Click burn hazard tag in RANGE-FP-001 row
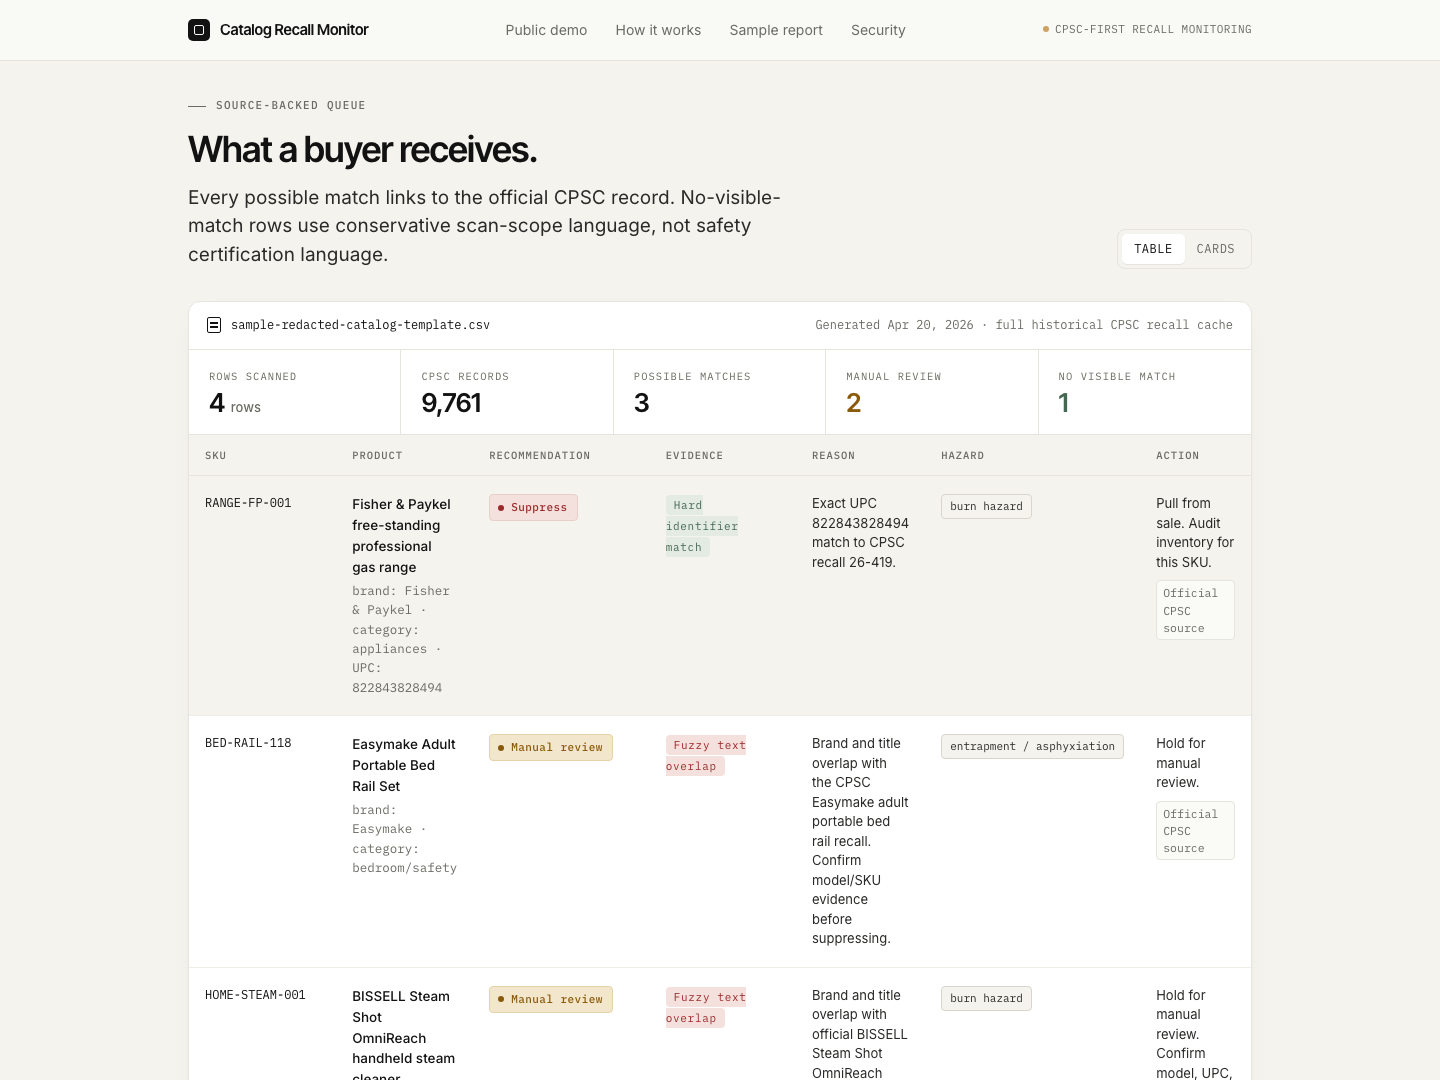This screenshot has height=1080, width=1440. [x=986, y=506]
